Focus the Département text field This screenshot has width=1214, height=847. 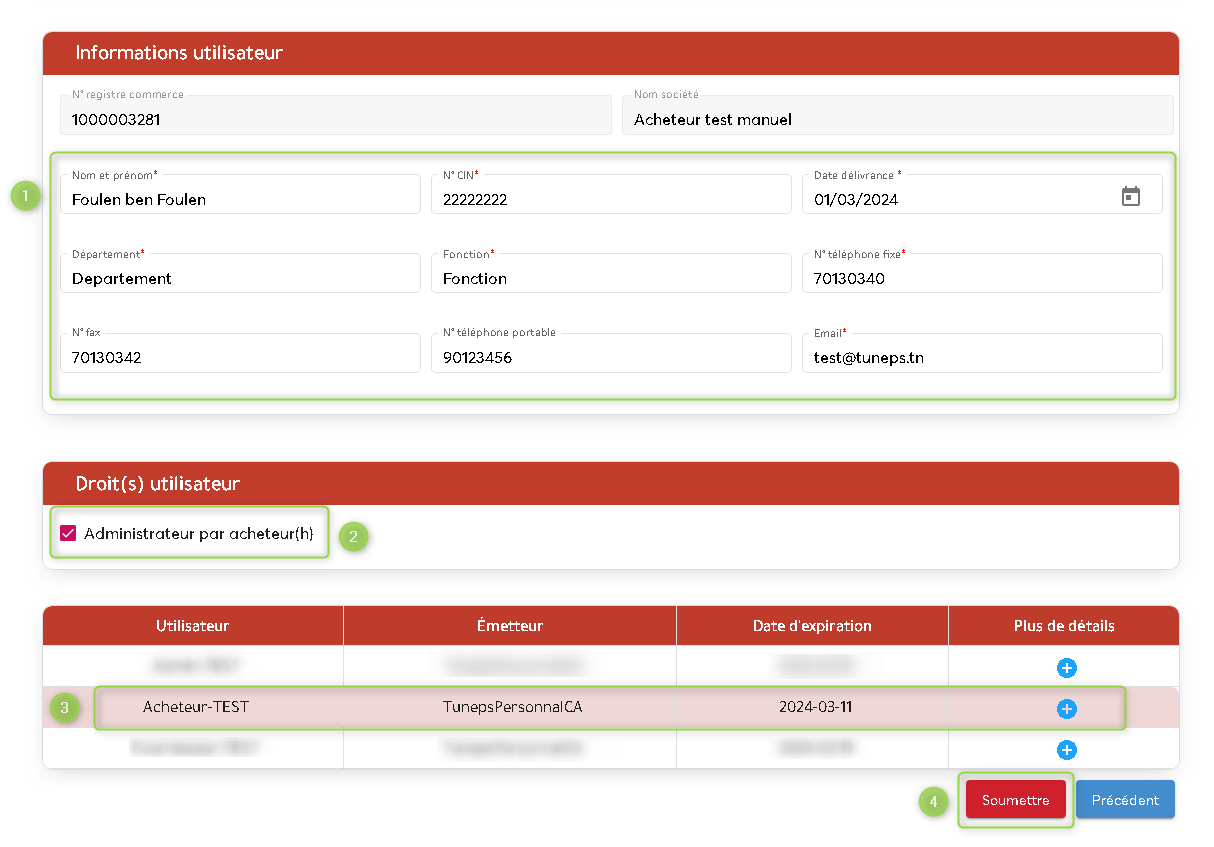click(x=240, y=277)
